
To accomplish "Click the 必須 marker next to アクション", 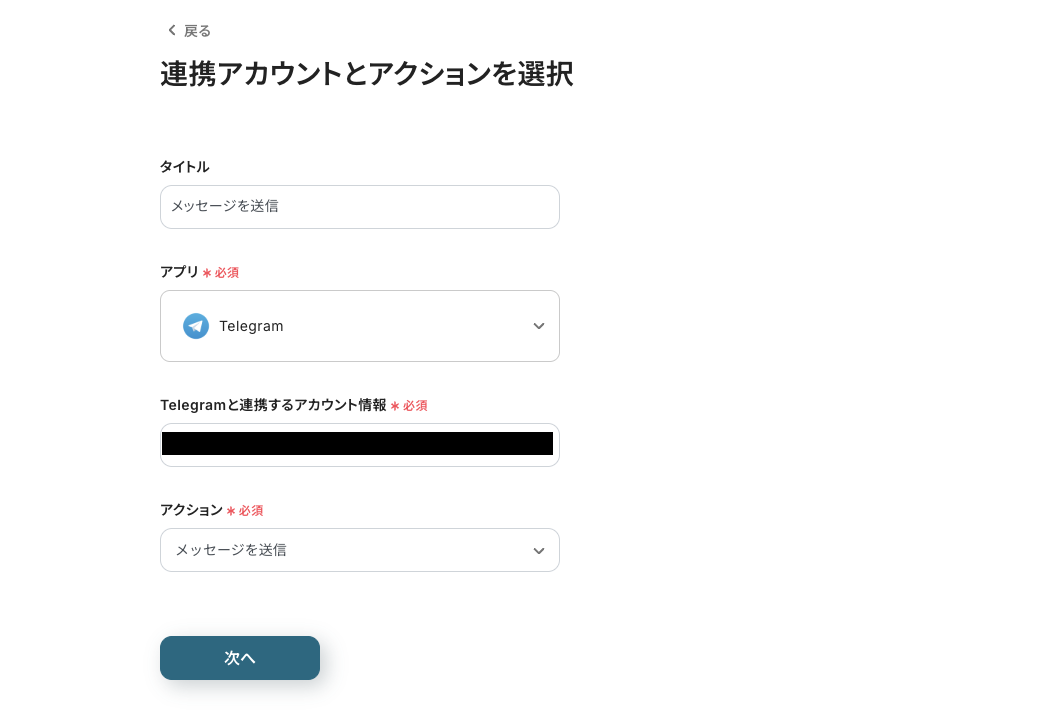I will click(251, 511).
